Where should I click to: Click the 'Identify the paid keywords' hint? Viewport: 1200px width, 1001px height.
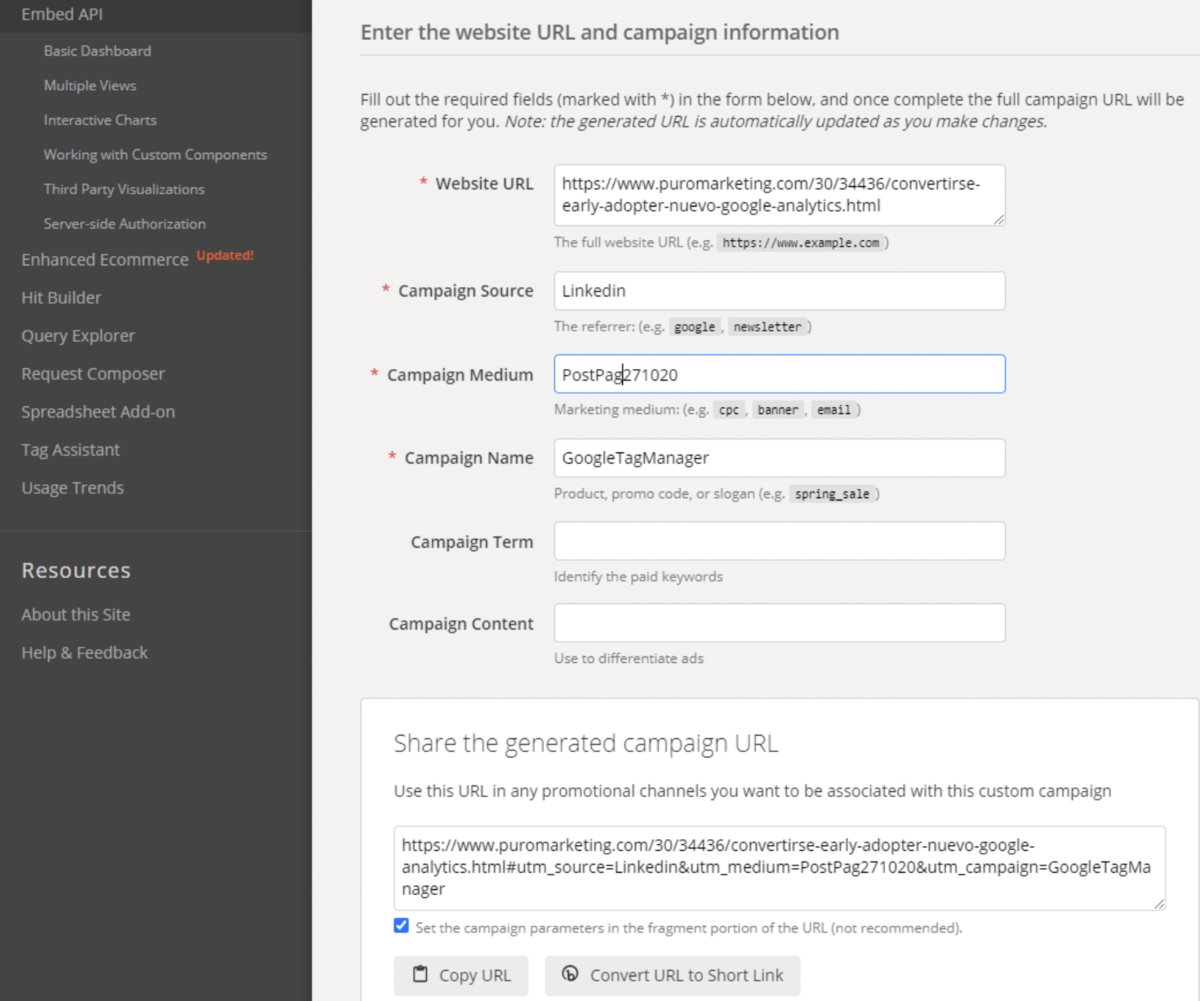(638, 577)
